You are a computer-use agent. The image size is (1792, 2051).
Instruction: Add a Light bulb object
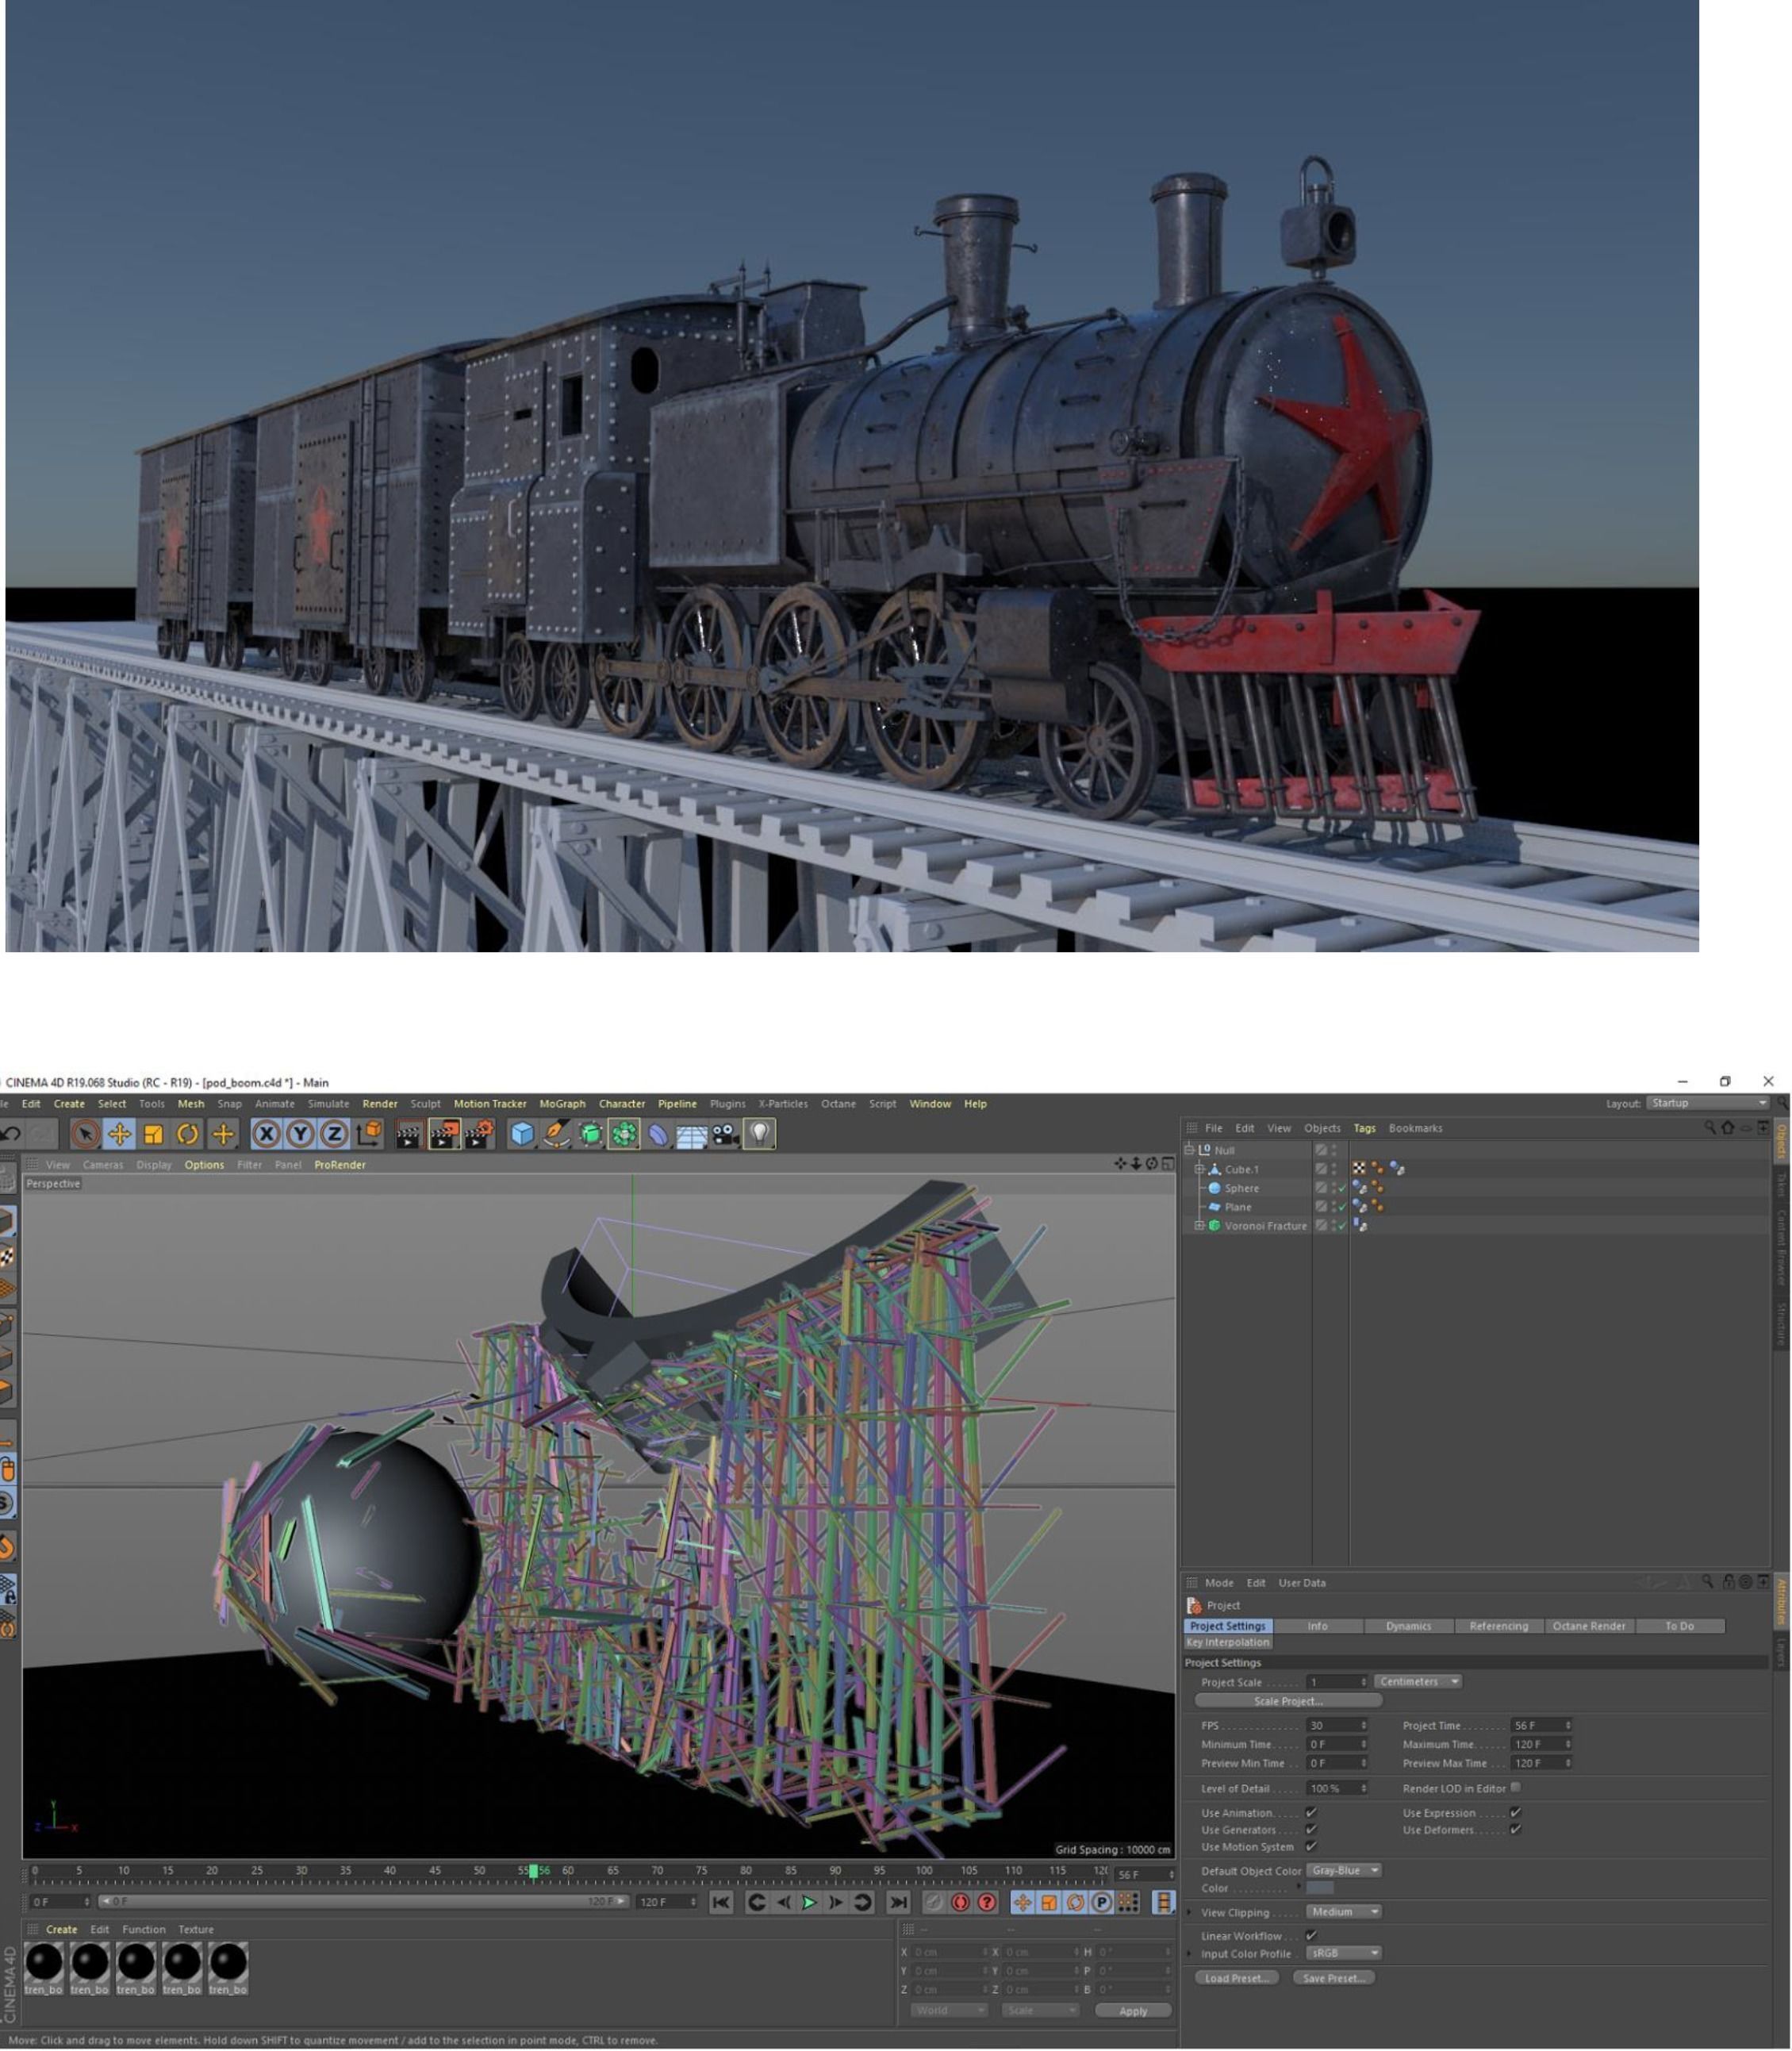[x=759, y=1134]
